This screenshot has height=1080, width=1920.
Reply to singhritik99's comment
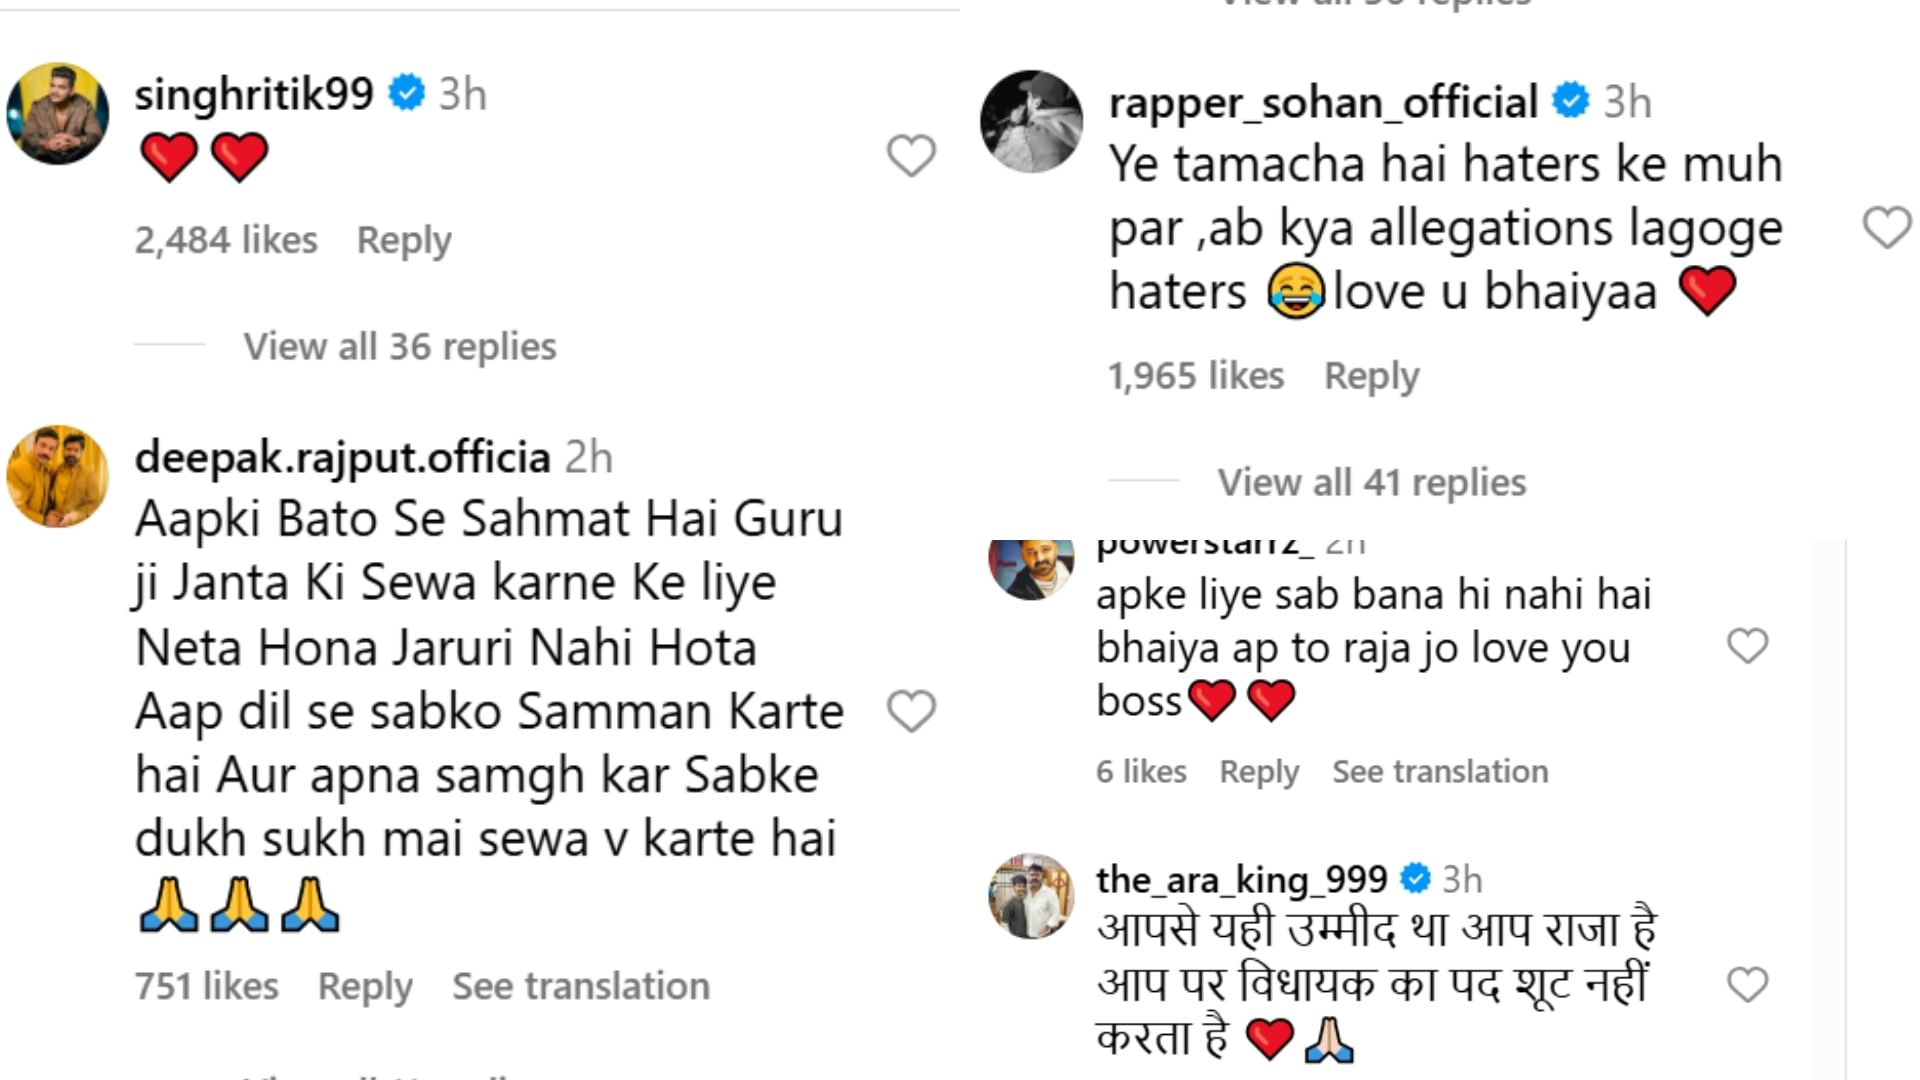(404, 240)
